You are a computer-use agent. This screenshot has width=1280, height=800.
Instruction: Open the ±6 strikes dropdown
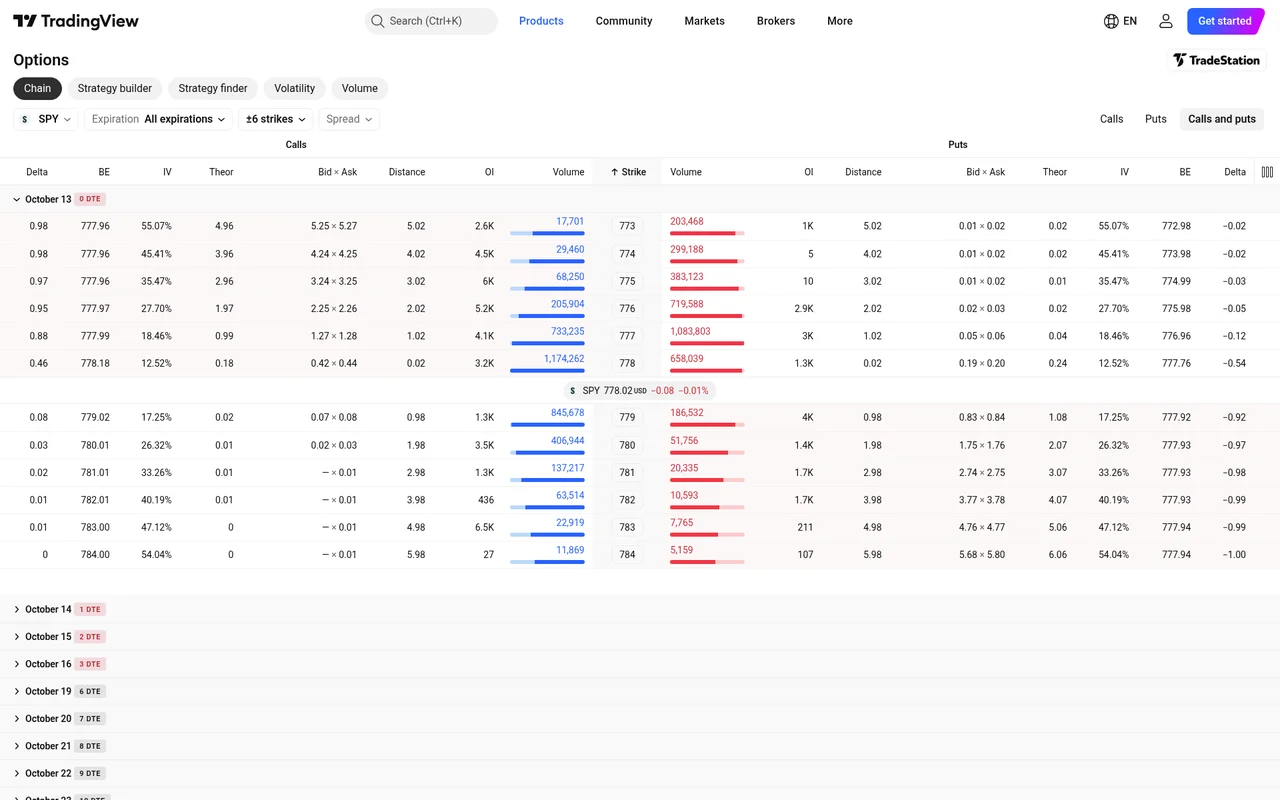click(x=275, y=119)
